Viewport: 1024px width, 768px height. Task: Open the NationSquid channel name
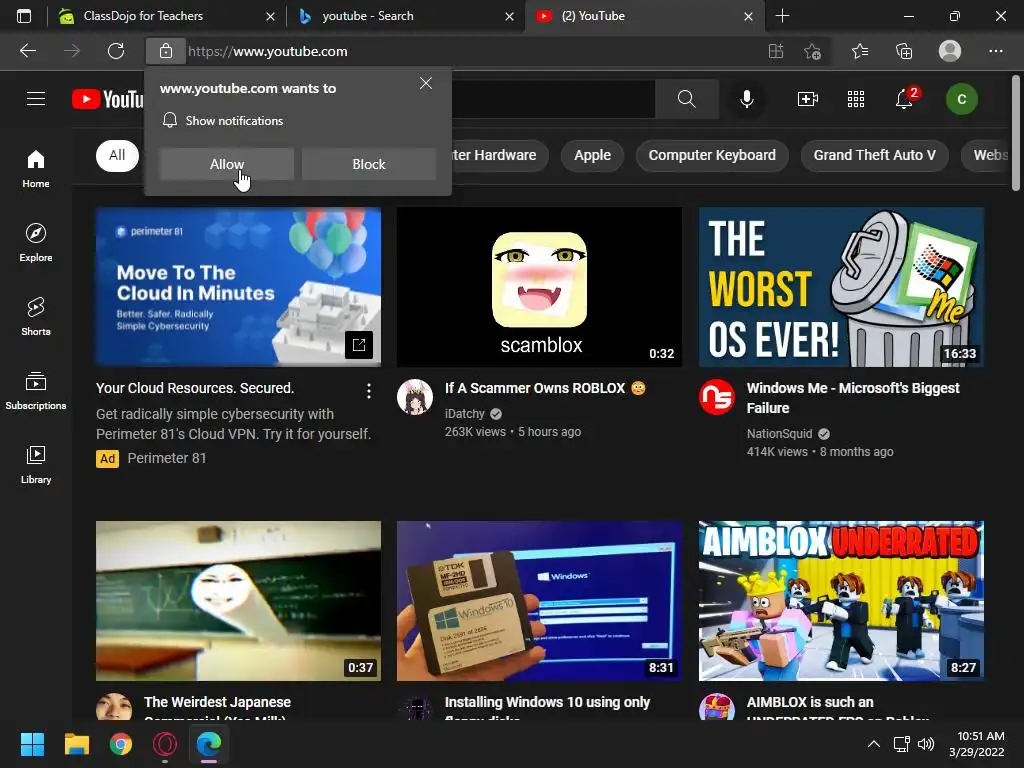click(779, 434)
